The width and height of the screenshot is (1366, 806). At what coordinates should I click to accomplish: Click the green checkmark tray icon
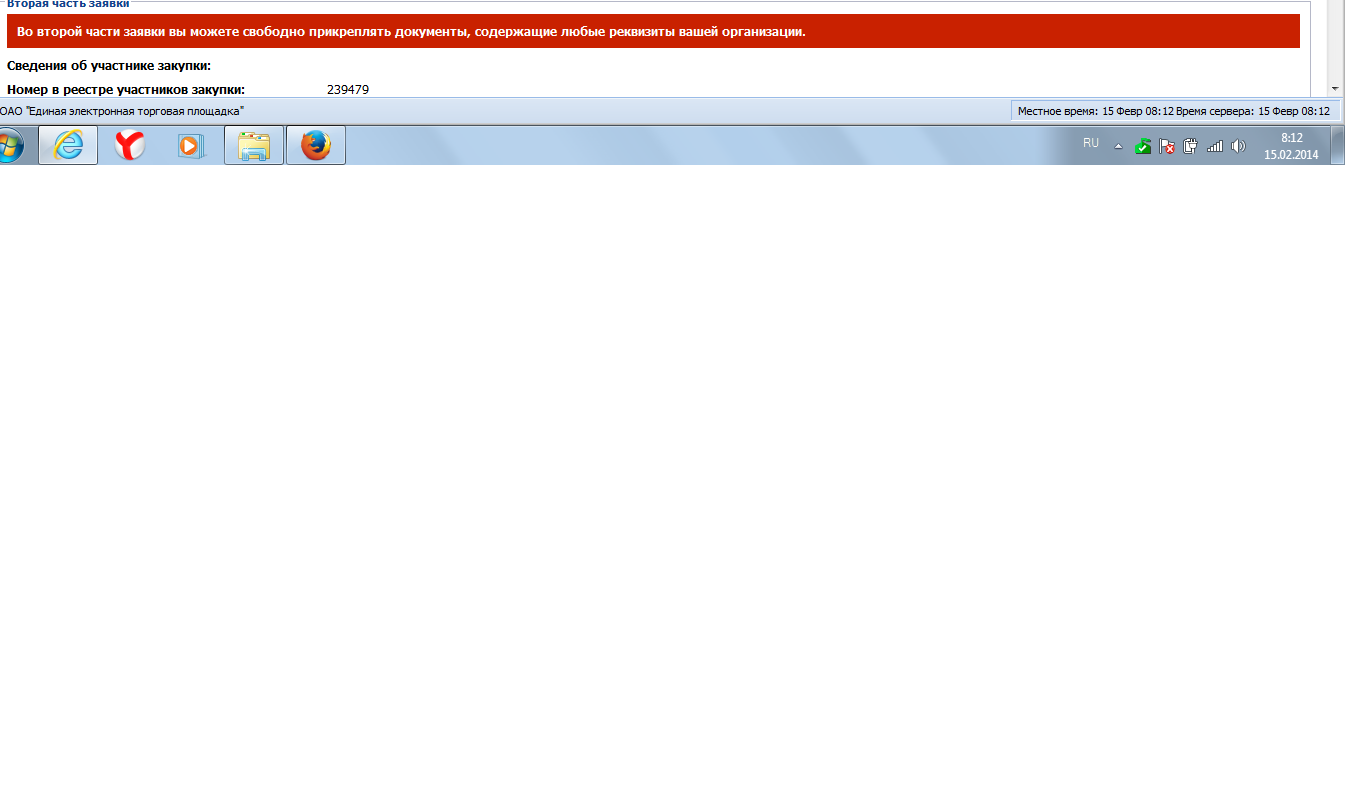[x=1143, y=146]
